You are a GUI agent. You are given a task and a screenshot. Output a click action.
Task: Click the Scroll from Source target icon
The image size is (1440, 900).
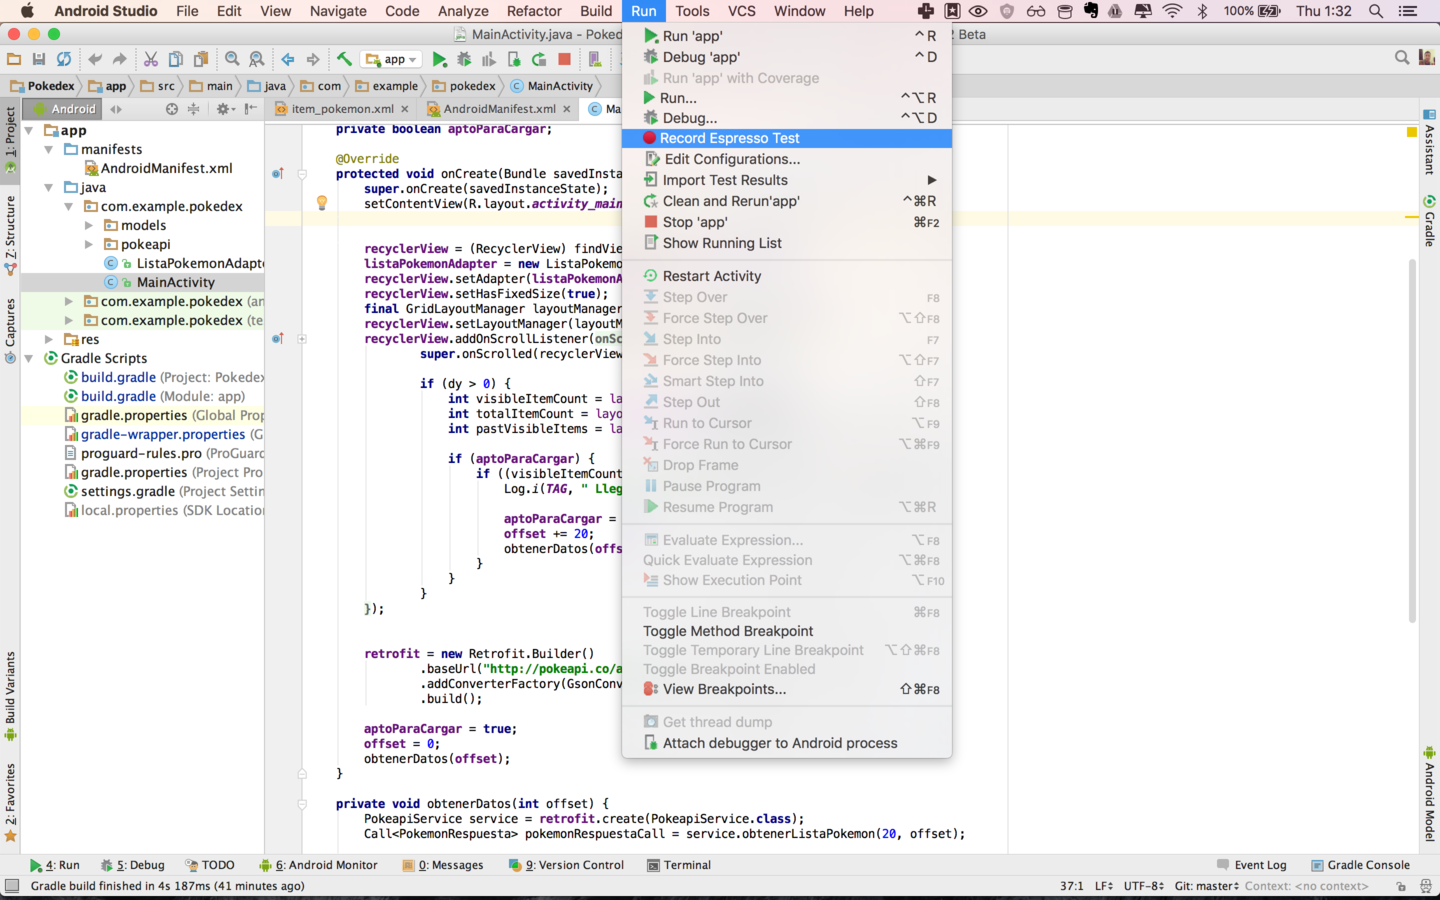coord(172,109)
